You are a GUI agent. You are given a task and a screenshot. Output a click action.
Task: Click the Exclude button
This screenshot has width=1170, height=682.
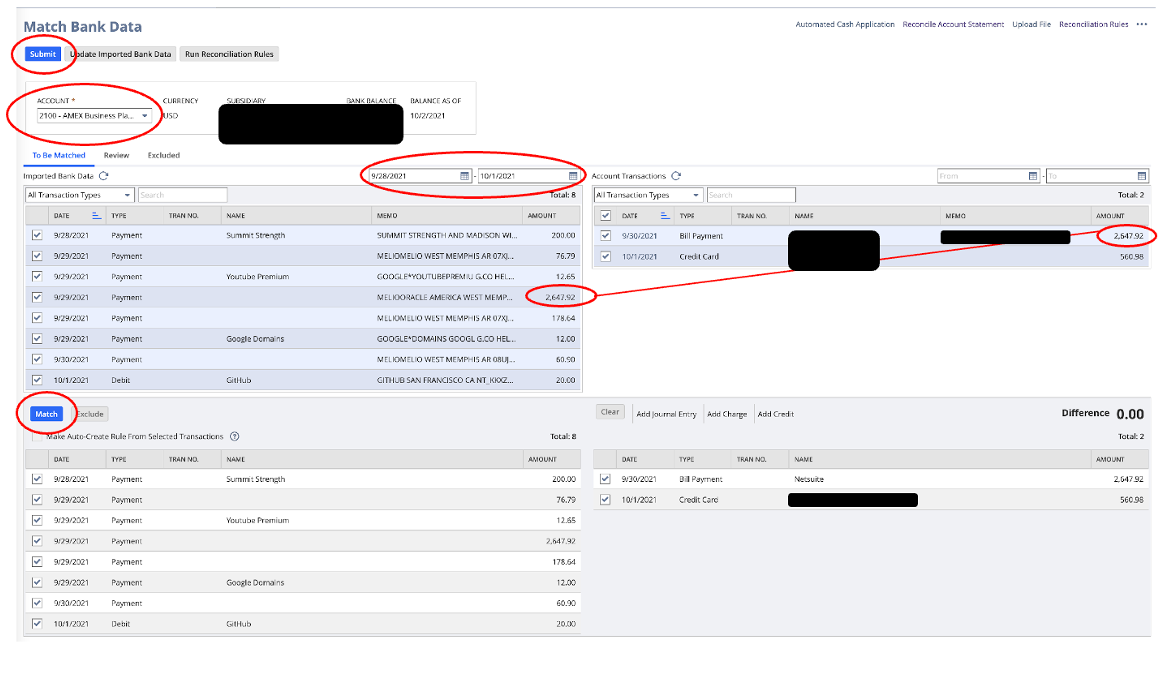pos(90,413)
